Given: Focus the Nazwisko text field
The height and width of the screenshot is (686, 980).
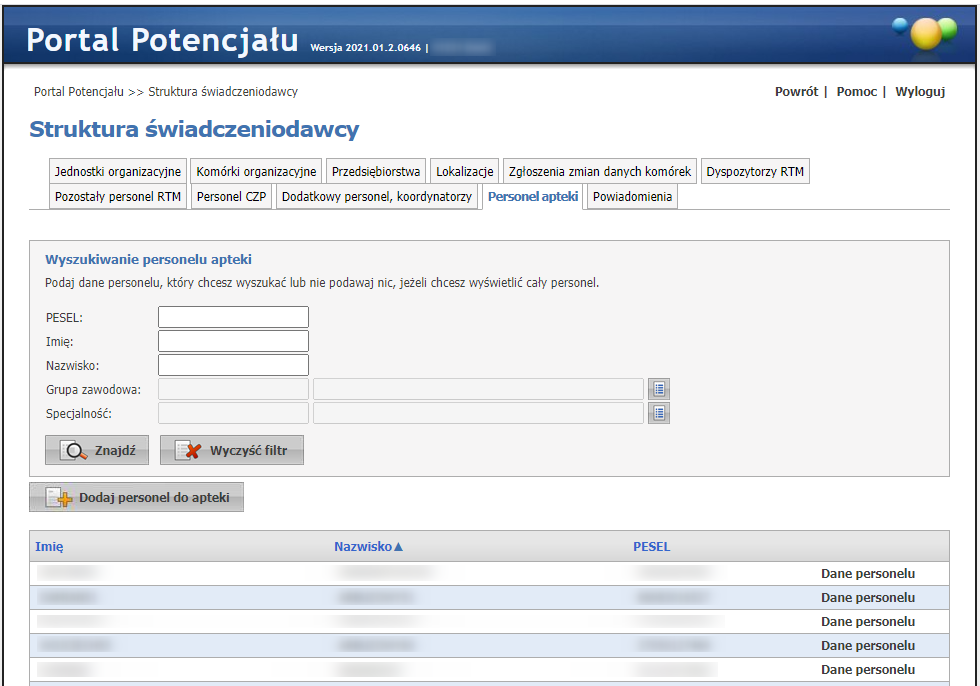Looking at the screenshot, I should (x=233, y=365).
